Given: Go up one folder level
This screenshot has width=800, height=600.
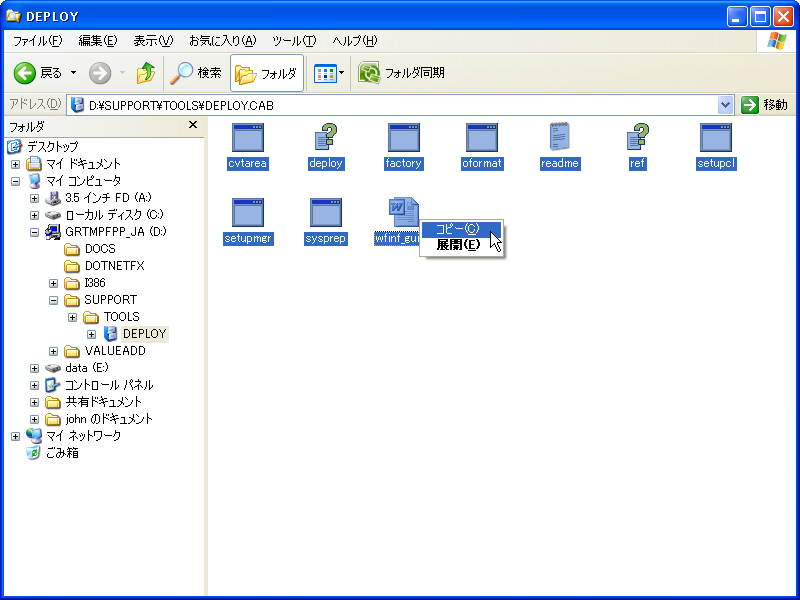Looking at the screenshot, I should tap(146, 73).
